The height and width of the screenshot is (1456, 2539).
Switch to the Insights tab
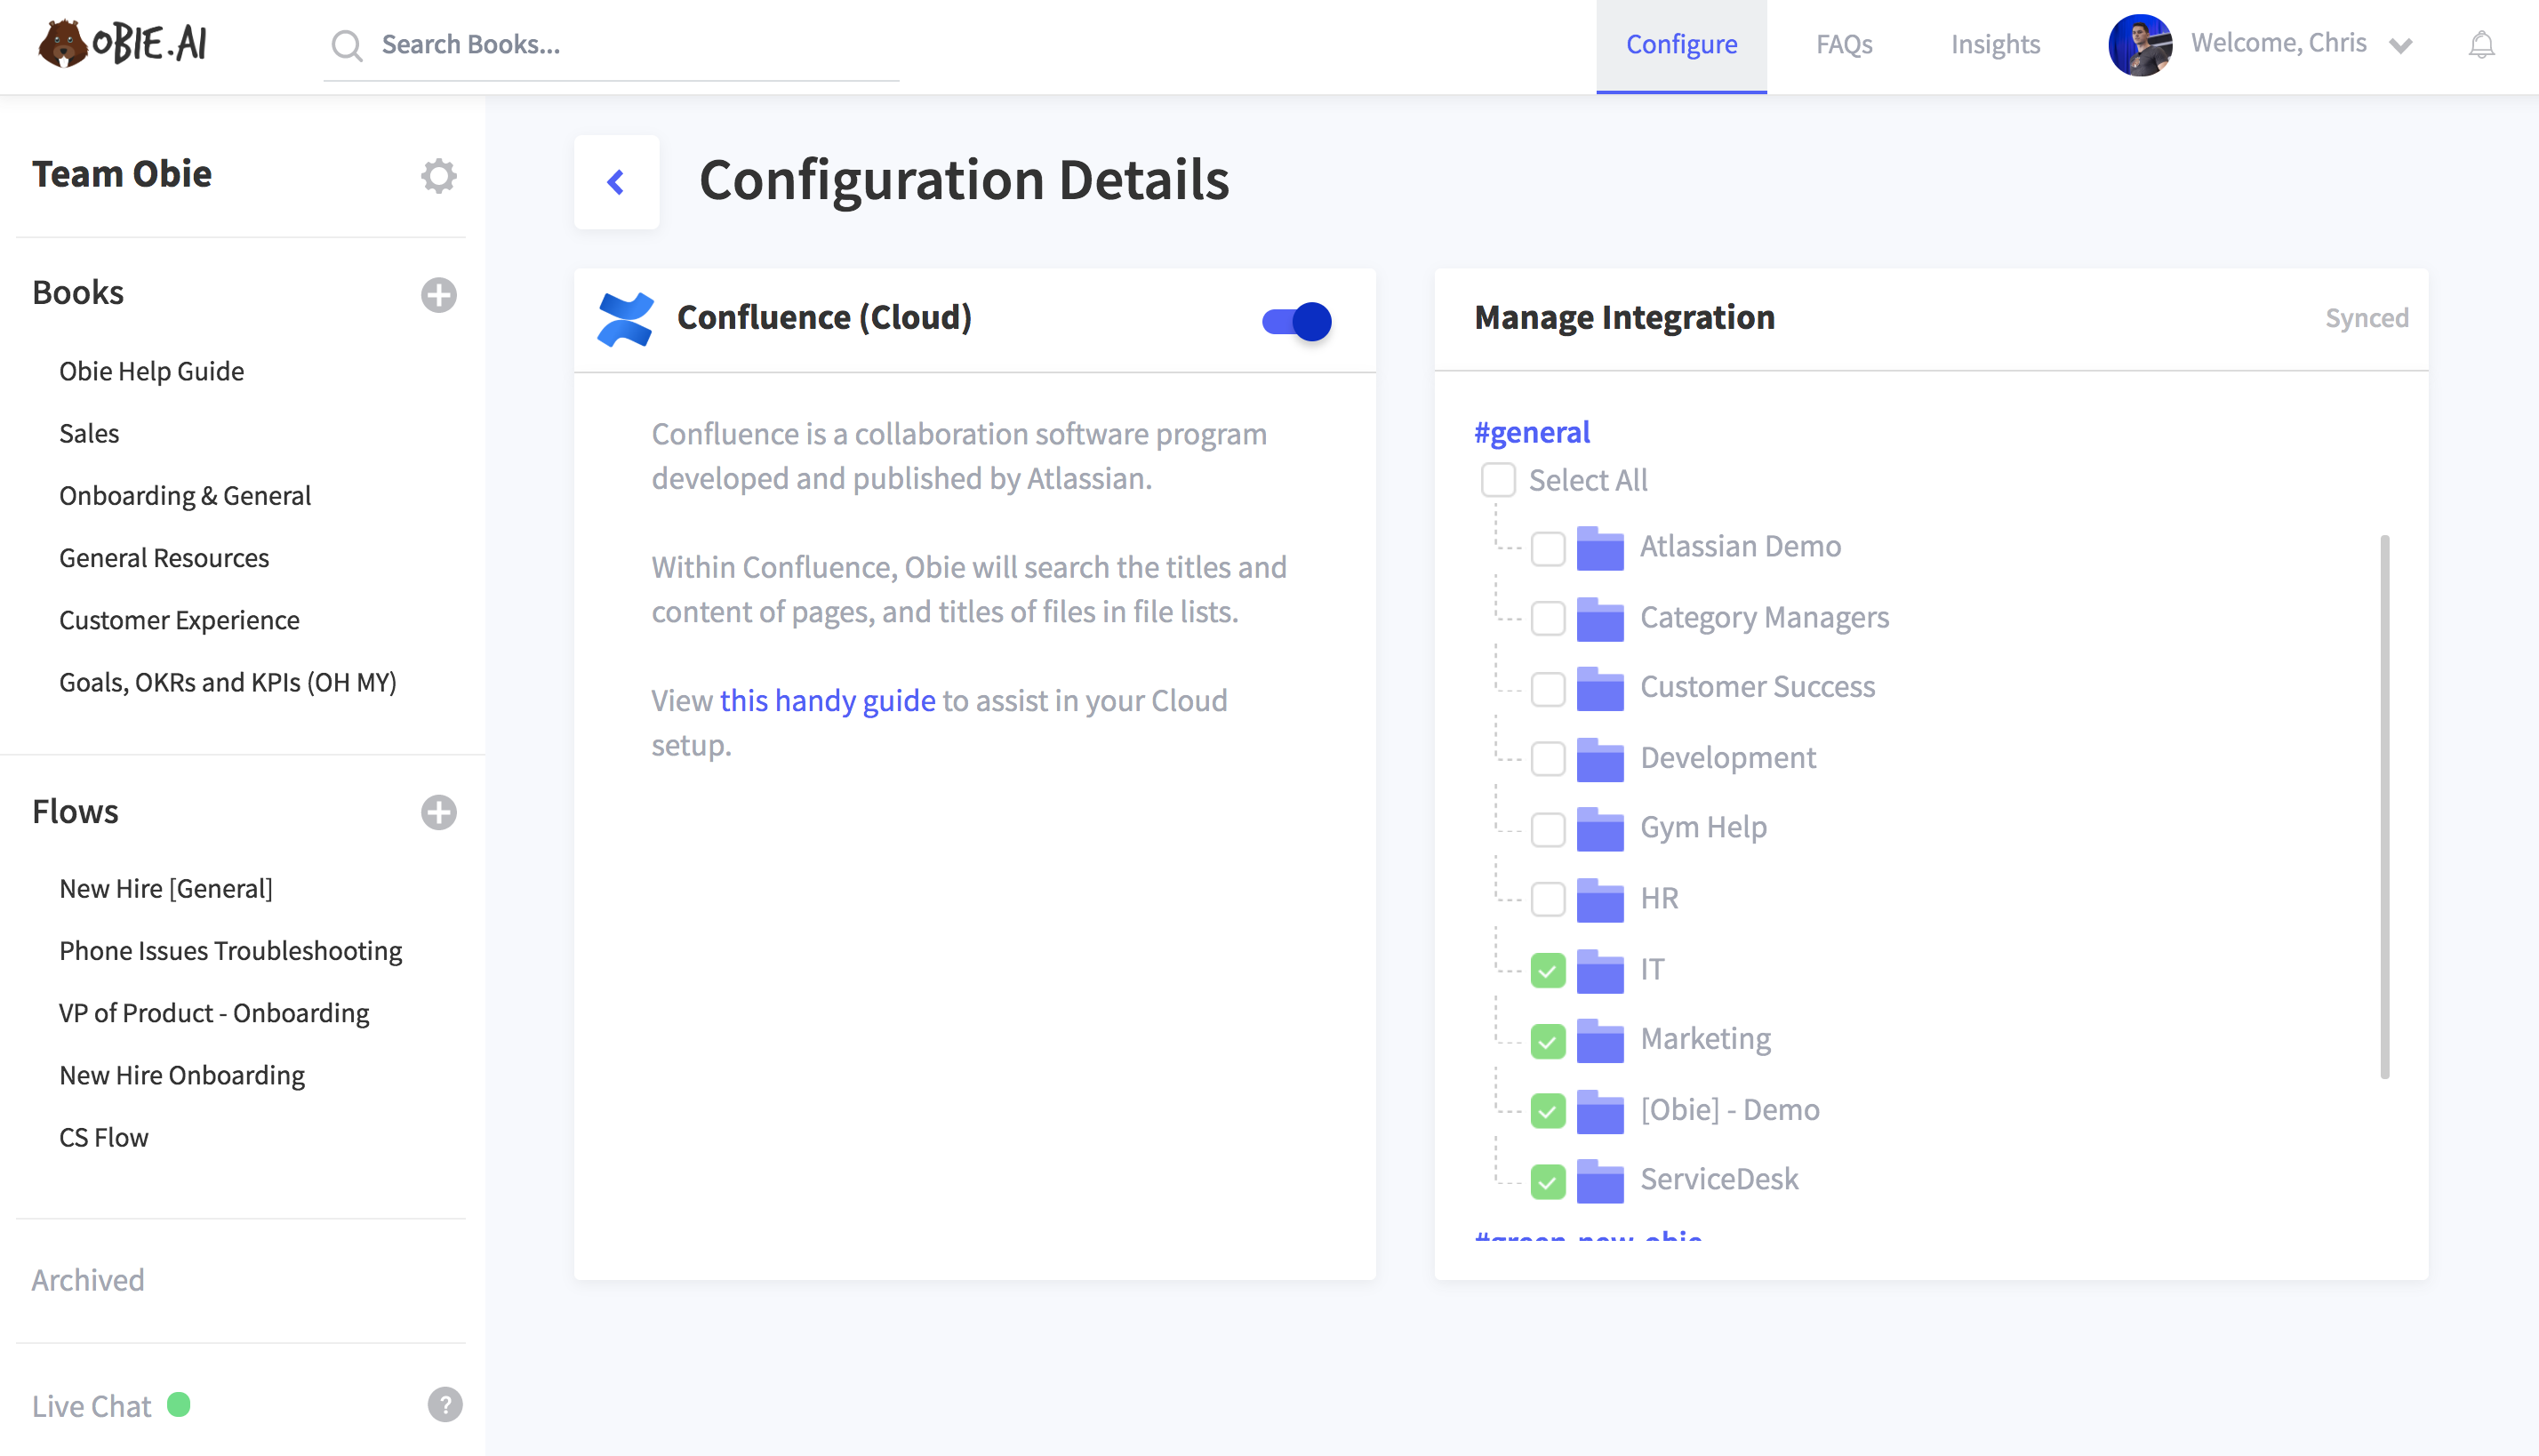1995,45
